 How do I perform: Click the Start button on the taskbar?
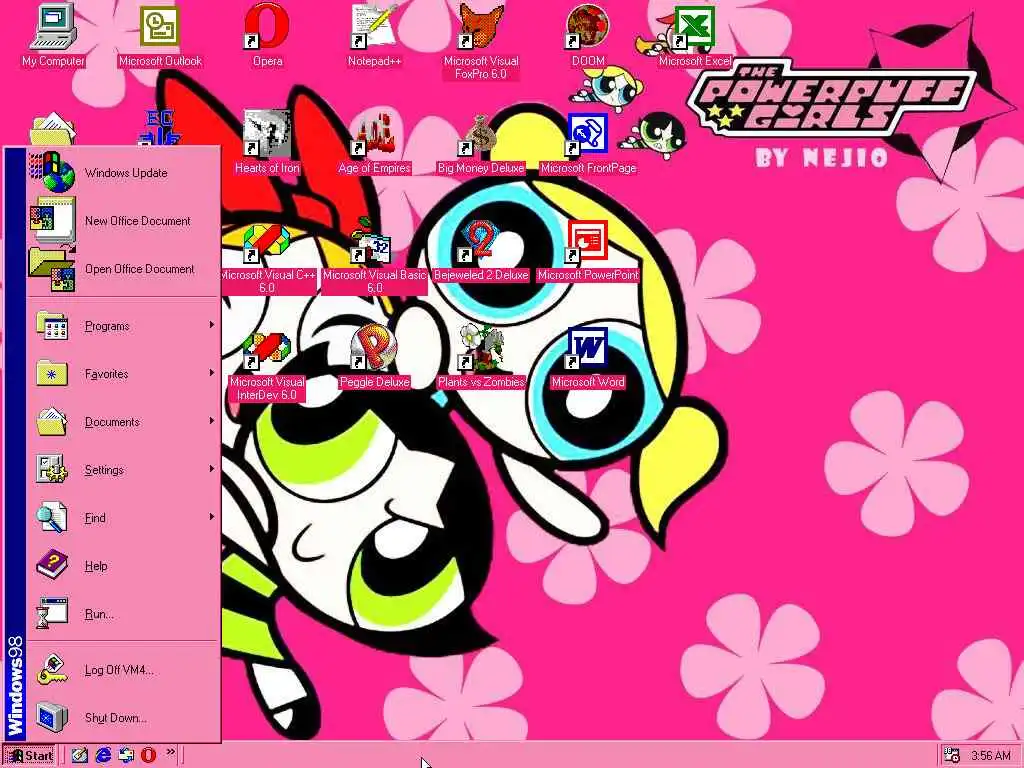point(30,756)
